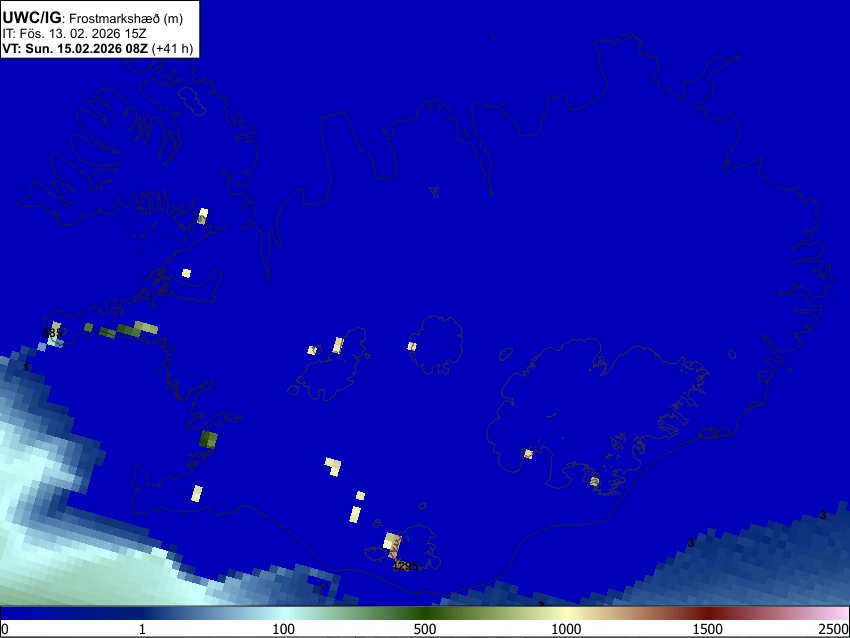This screenshot has width=850, height=638.
Task: Click the legend tick label '2500'
Action: click(834, 629)
